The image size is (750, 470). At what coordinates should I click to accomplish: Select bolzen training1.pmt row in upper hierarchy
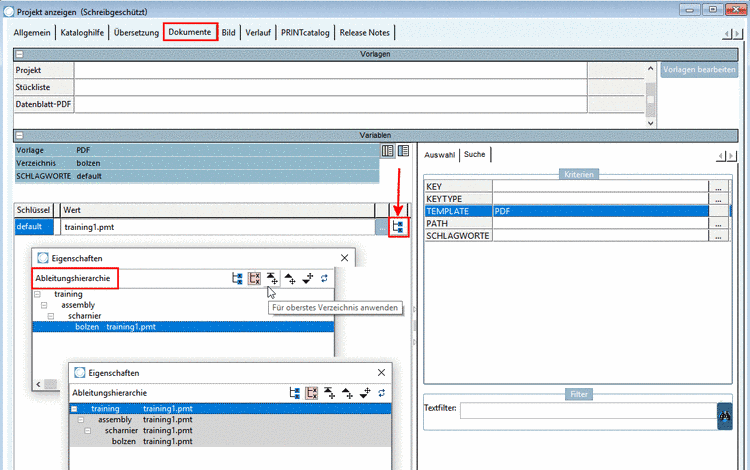(183, 327)
